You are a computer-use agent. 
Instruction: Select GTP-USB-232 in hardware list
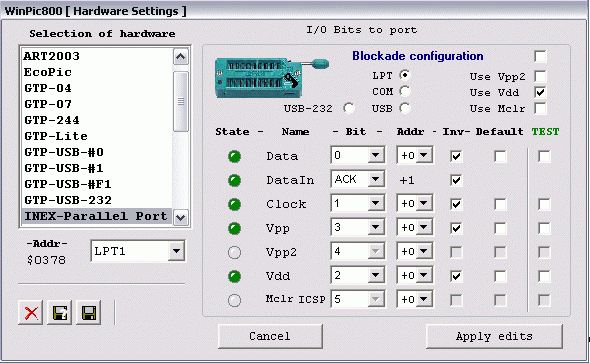click(x=97, y=200)
